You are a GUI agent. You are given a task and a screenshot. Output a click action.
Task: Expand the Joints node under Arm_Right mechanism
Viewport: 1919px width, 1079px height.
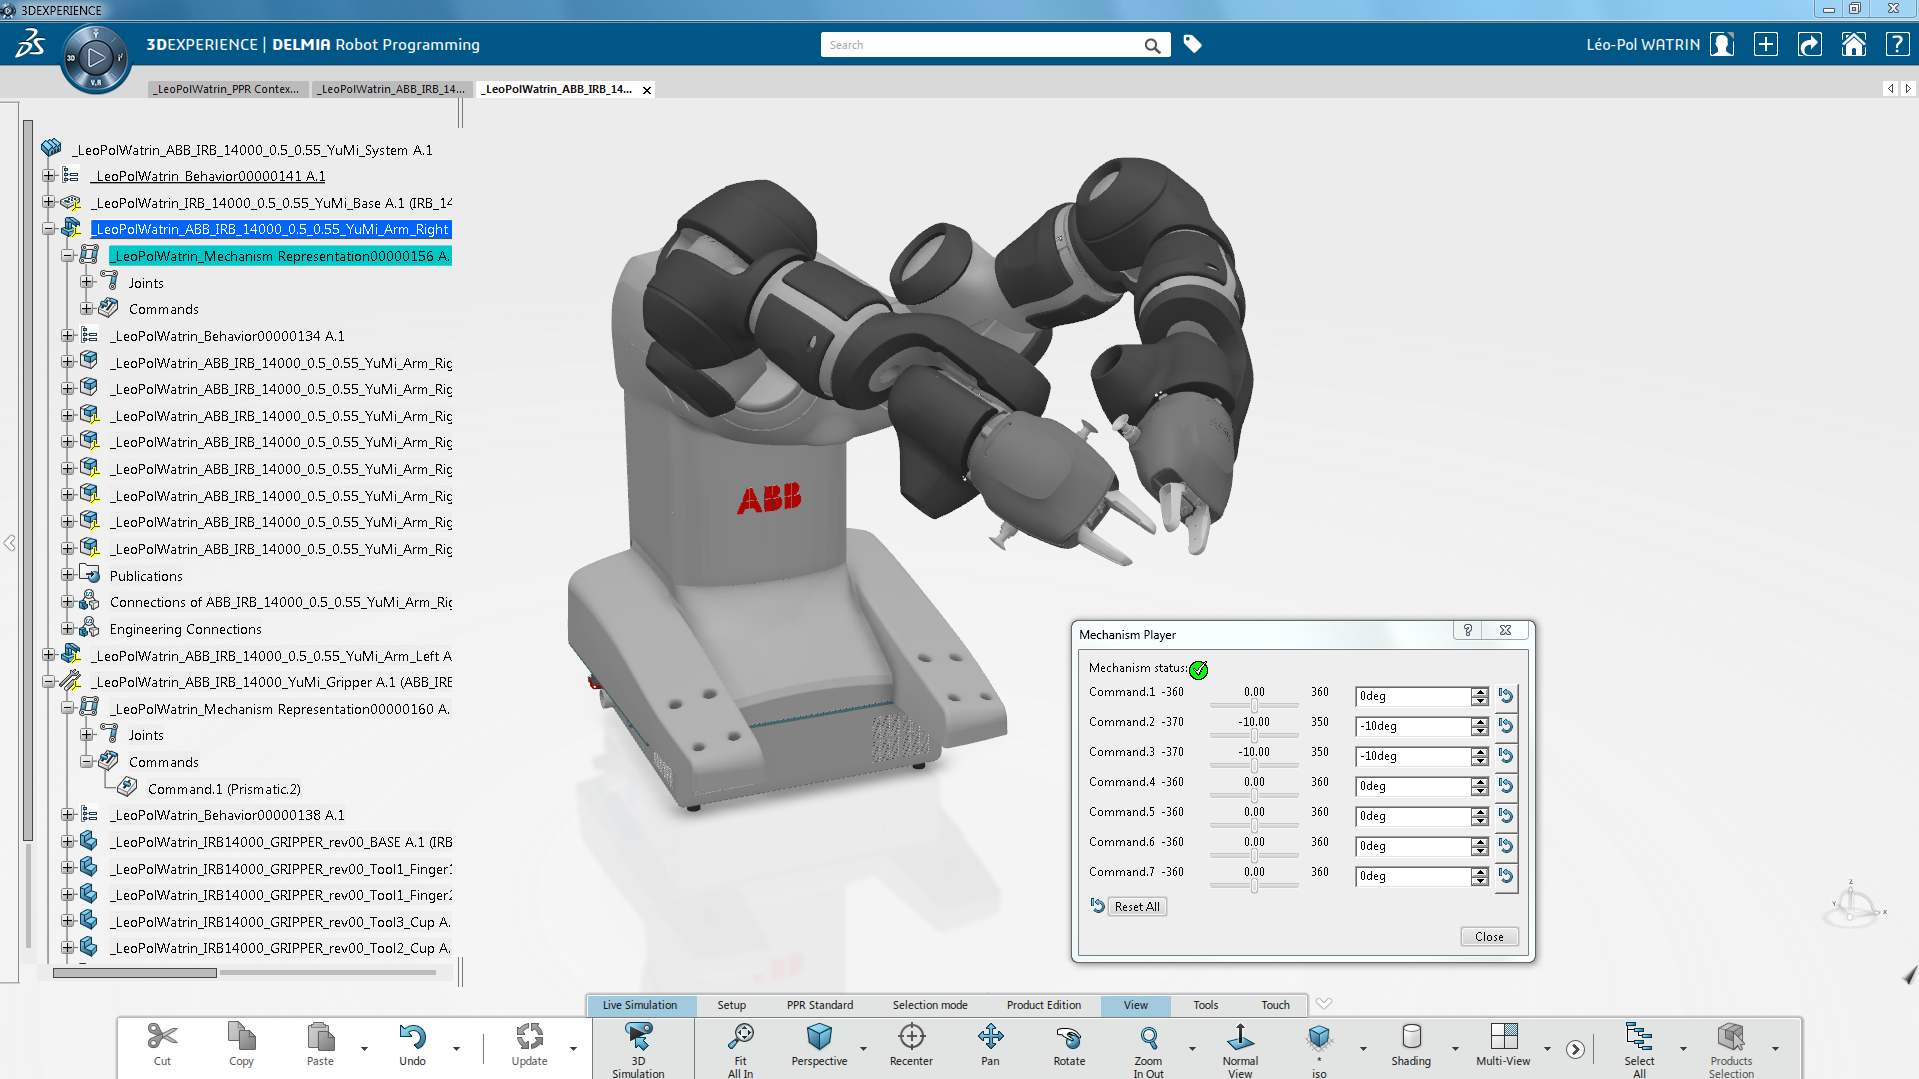[x=87, y=283]
